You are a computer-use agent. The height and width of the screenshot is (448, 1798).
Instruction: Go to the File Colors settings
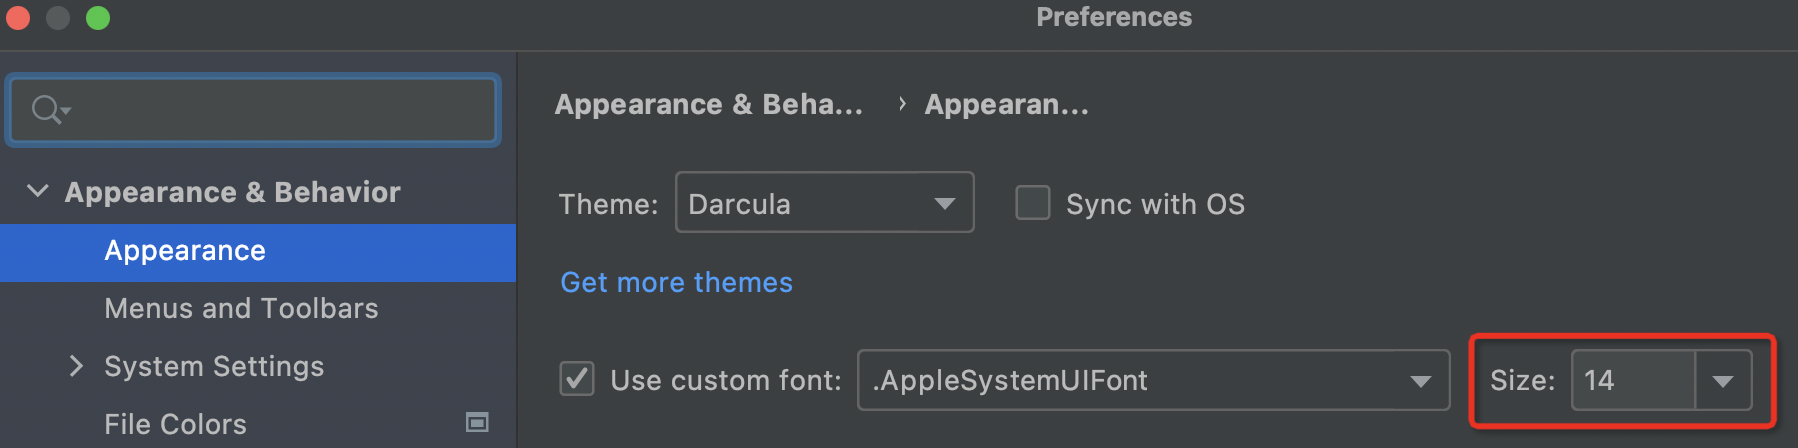pyautogui.click(x=175, y=424)
